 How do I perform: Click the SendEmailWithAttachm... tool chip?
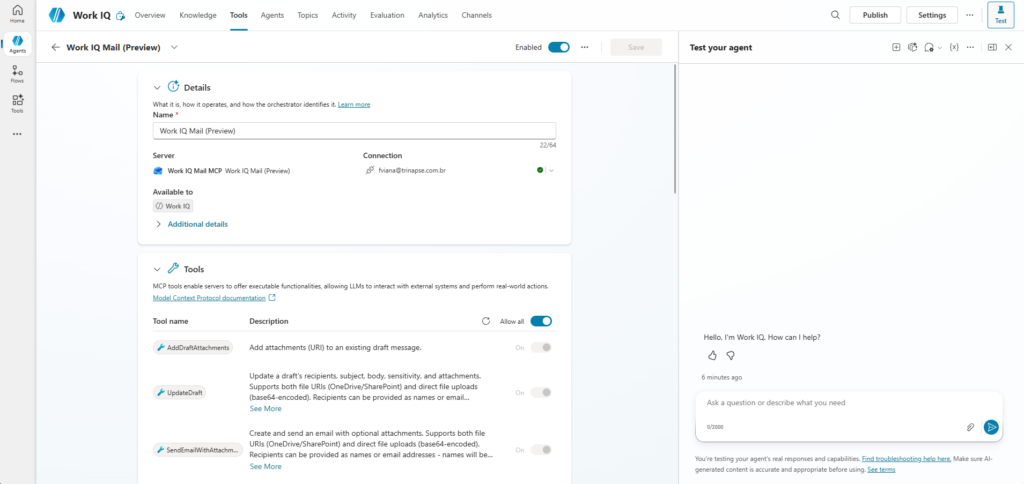click(198, 450)
